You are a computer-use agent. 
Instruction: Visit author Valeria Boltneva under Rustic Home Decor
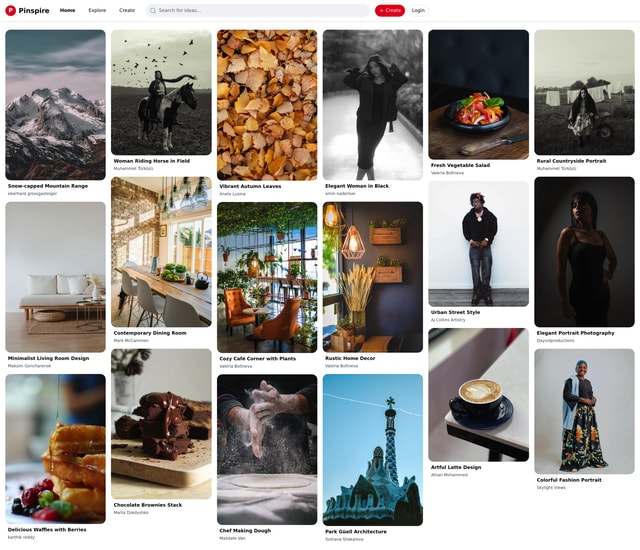(x=341, y=366)
